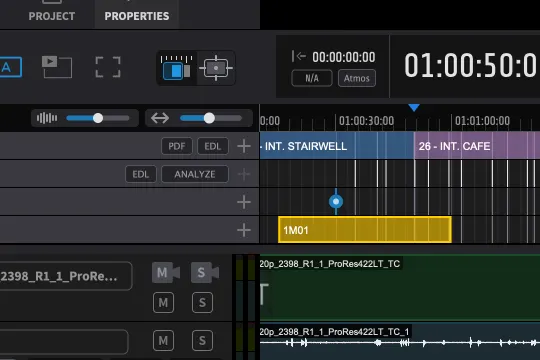This screenshot has height=360, width=540.
Task: Select the 26 - INT. CAFE scene region
Action: (477, 146)
